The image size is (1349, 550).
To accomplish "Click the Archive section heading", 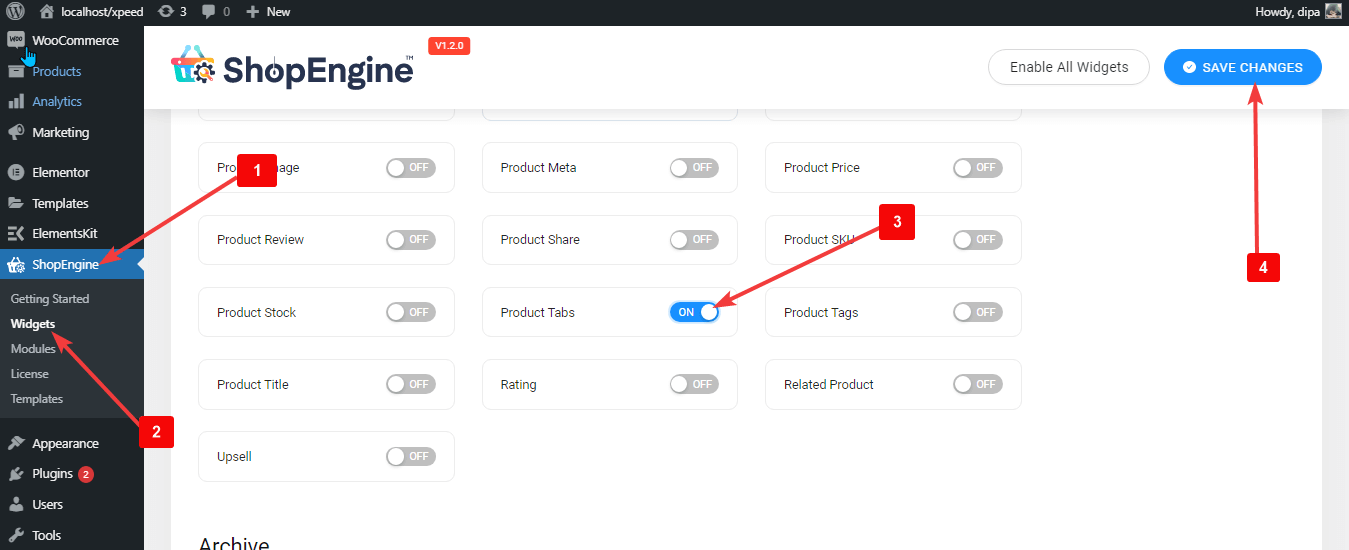I will pyautogui.click(x=234, y=543).
